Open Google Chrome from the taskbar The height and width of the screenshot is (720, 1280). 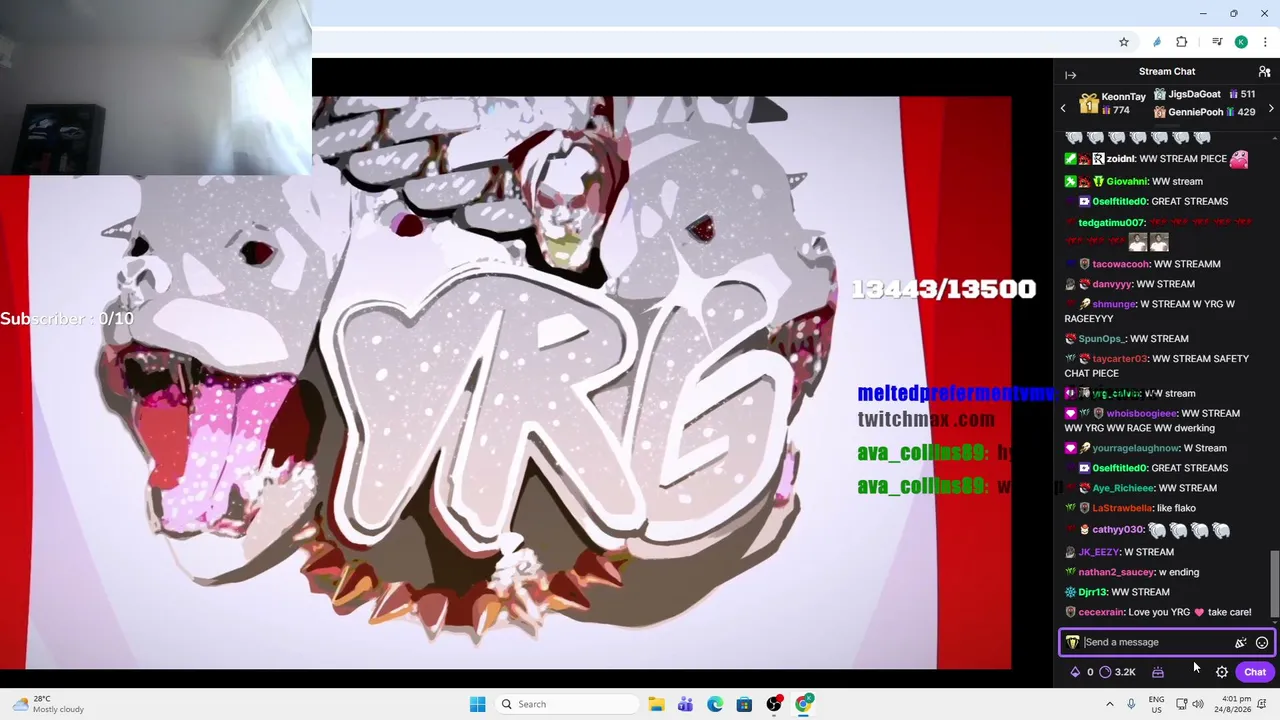[x=803, y=704]
